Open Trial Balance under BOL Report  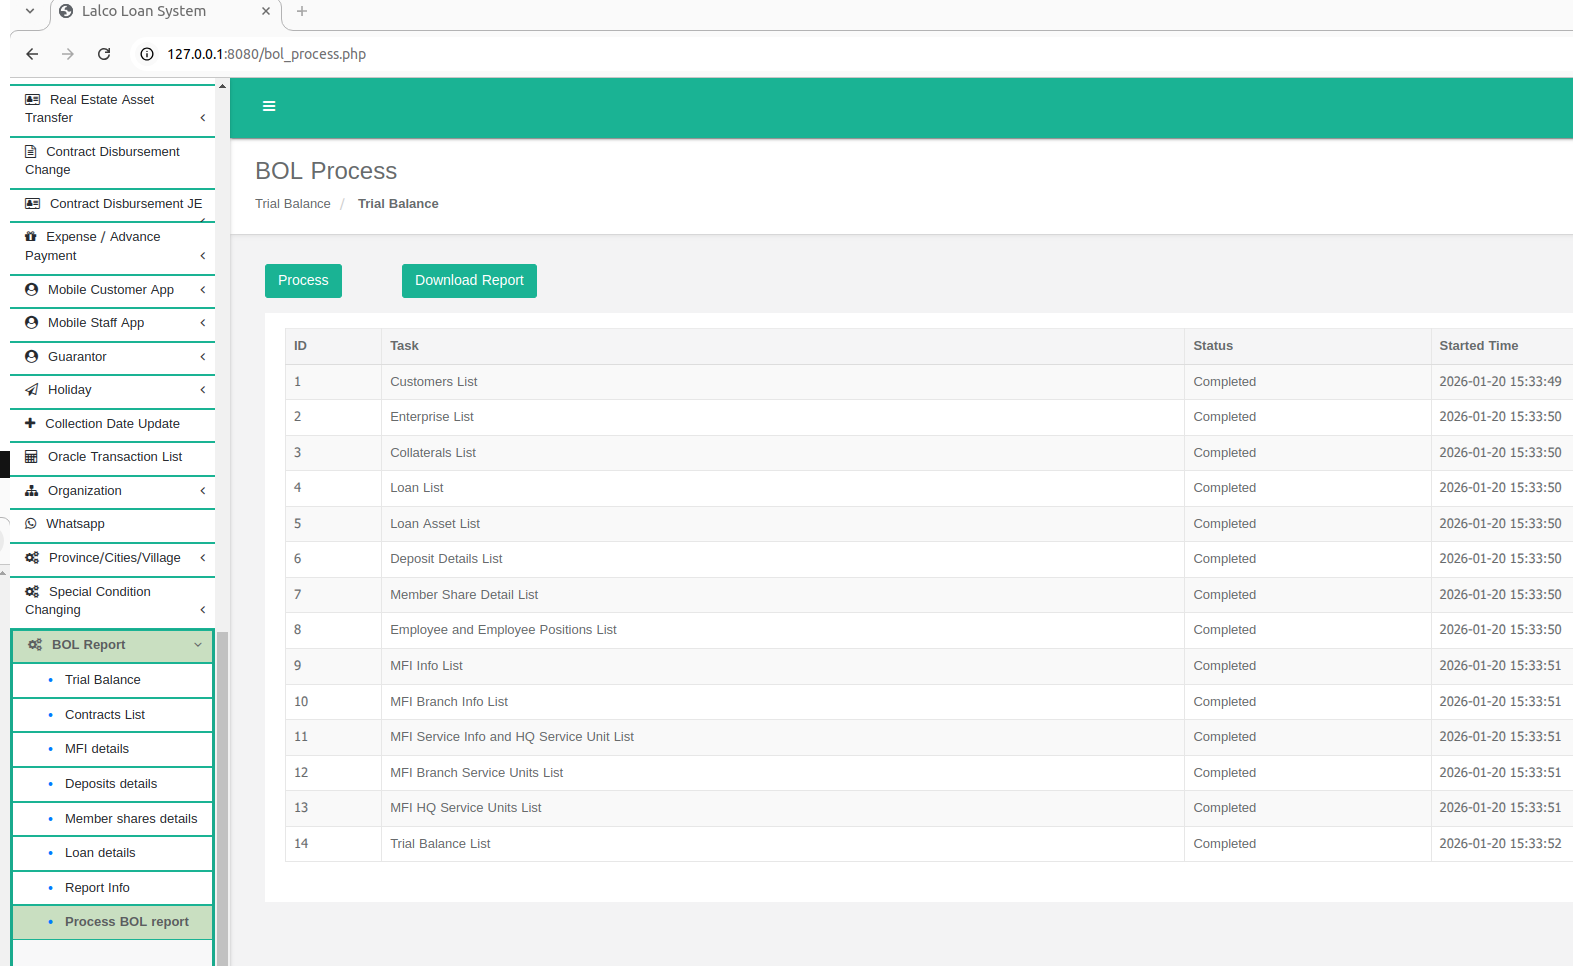pyautogui.click(x=102, y=680)
